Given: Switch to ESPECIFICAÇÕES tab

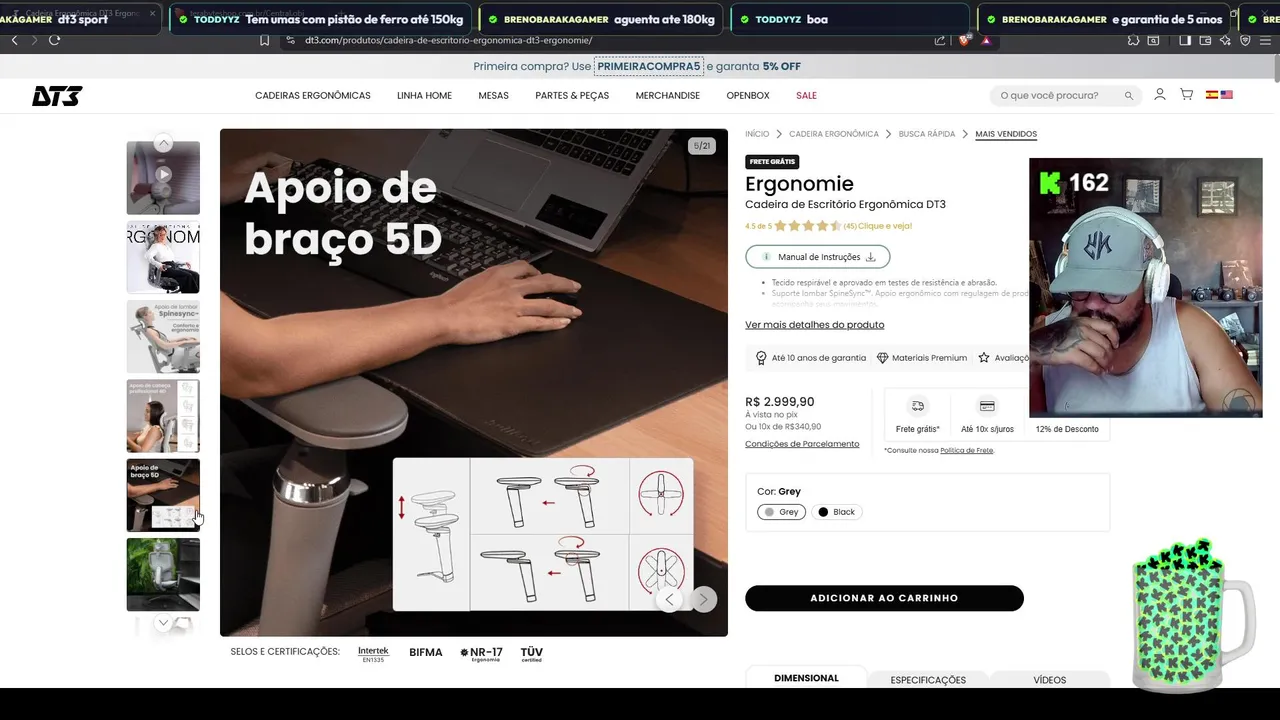Looking at the screenshot, I should coord(928,680).
